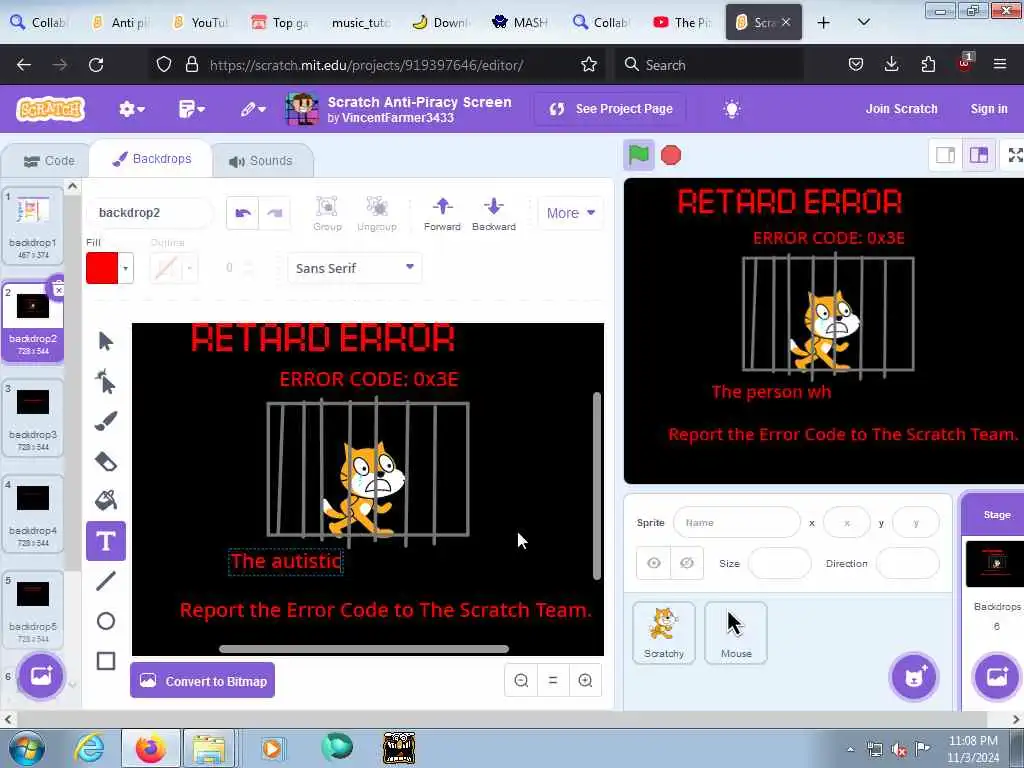Select the Reshape tool
The width and height of the screenshot is (1024, 768).
coord(106,381)
